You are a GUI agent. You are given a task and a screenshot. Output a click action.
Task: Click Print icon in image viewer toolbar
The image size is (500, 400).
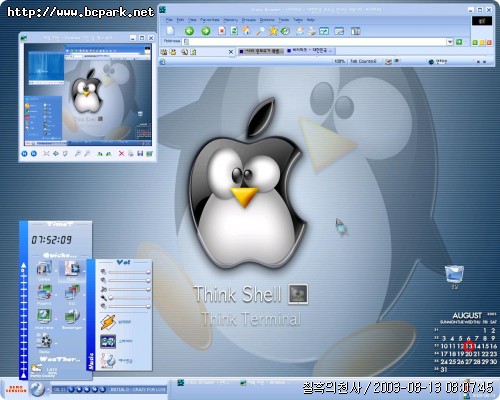(131, 153)
